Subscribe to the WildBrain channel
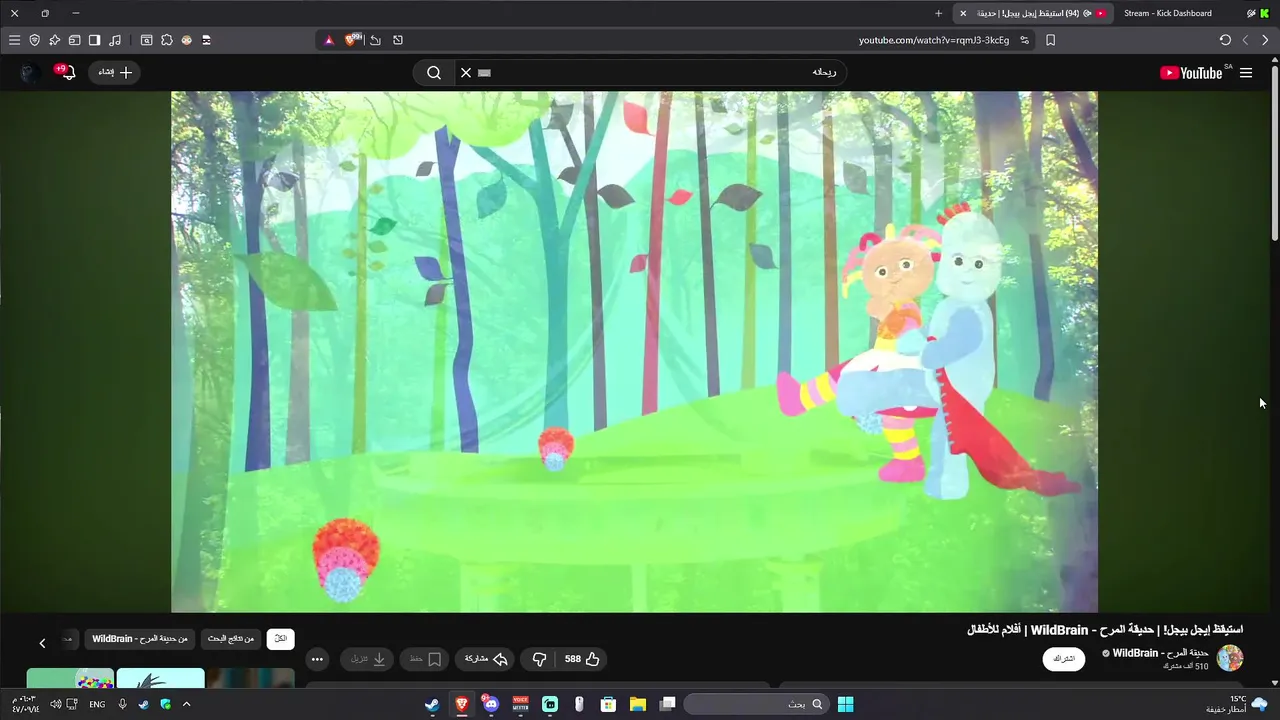 pyautogui.click(x=1064, y=659)
